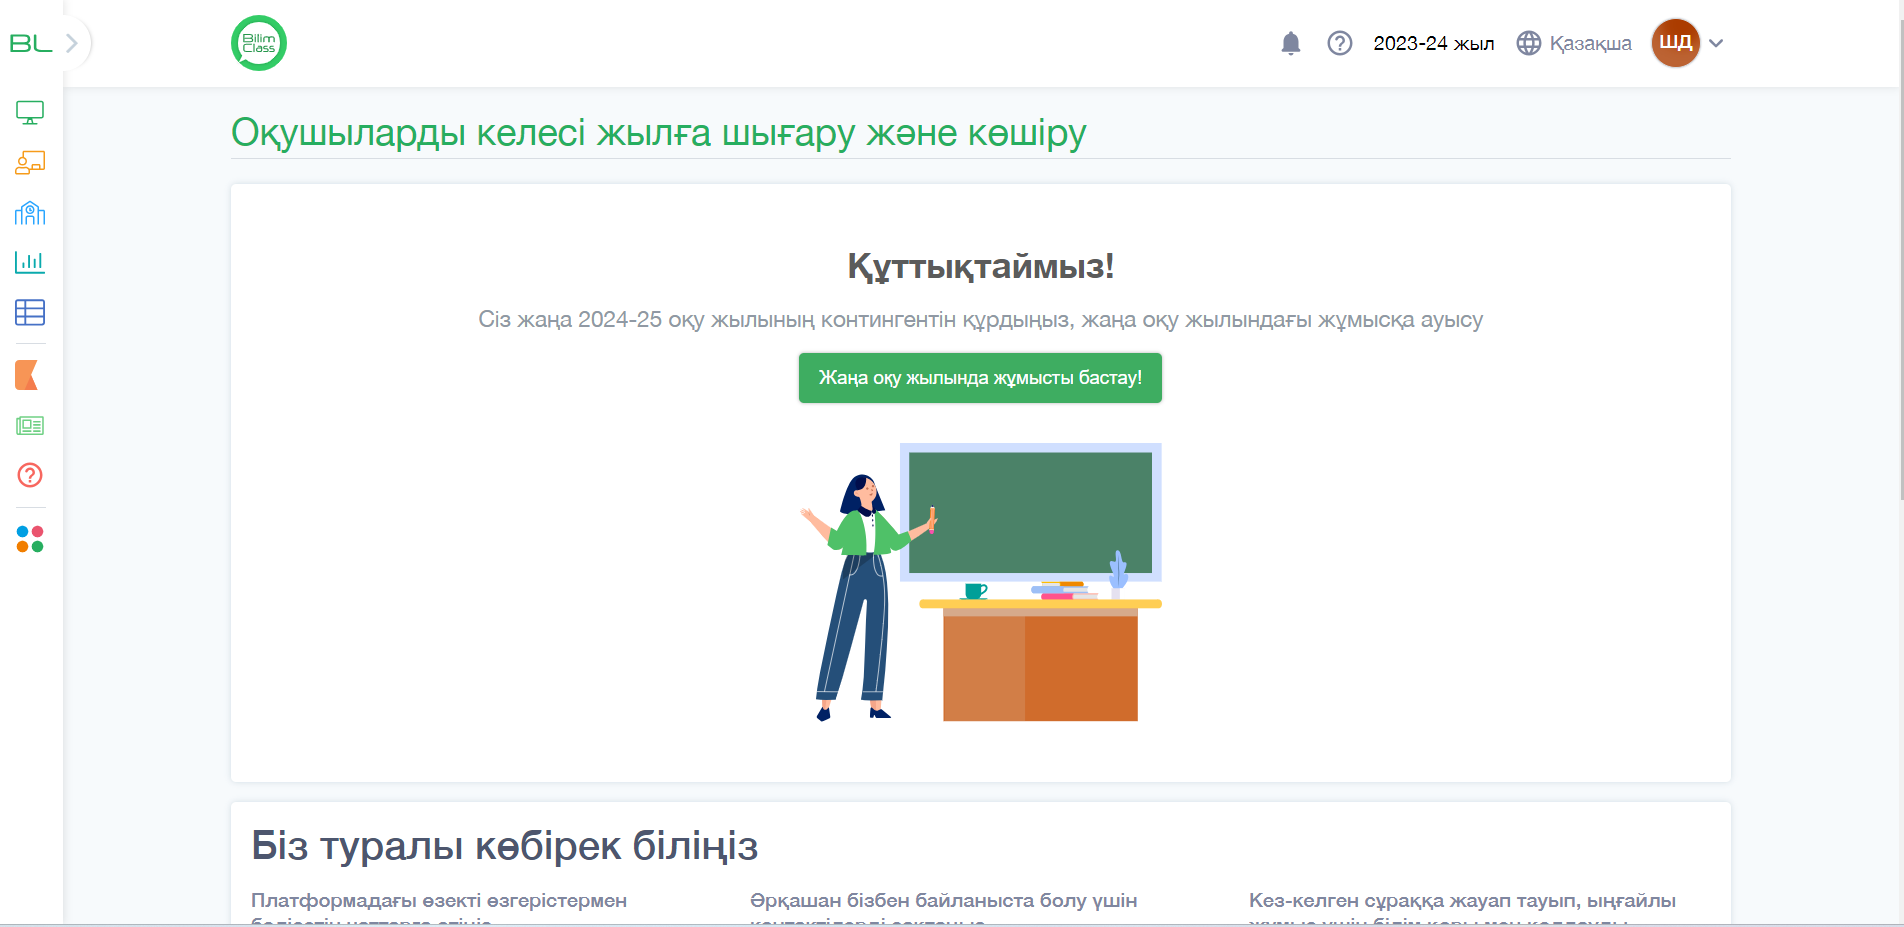Click text Платформадағы өзекті өзгерістермен
Image resolution: width=1904 pixels, height=927 pixels.
[x=439, y=900]
